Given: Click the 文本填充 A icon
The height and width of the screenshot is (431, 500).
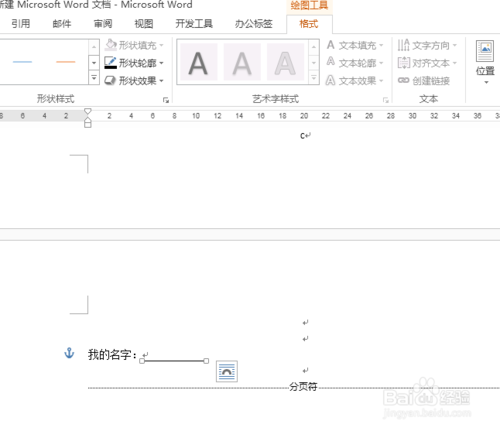Looking at the screenshot, I should (330, 45).
